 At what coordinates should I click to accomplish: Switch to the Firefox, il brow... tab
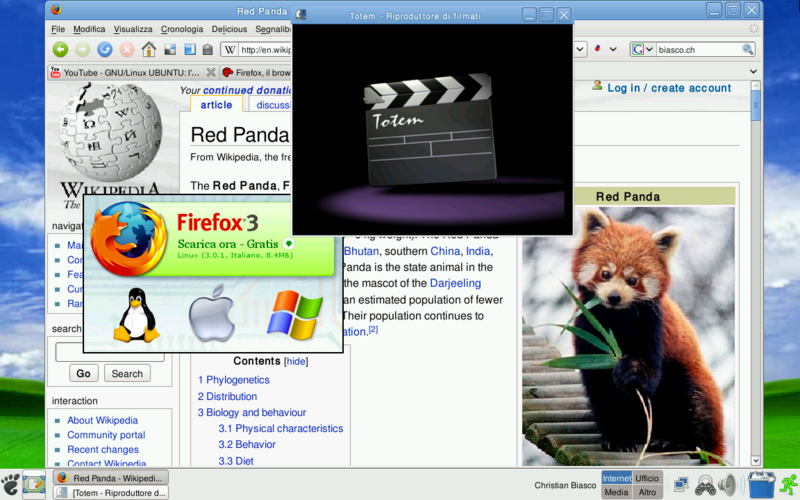click(256, 72)
